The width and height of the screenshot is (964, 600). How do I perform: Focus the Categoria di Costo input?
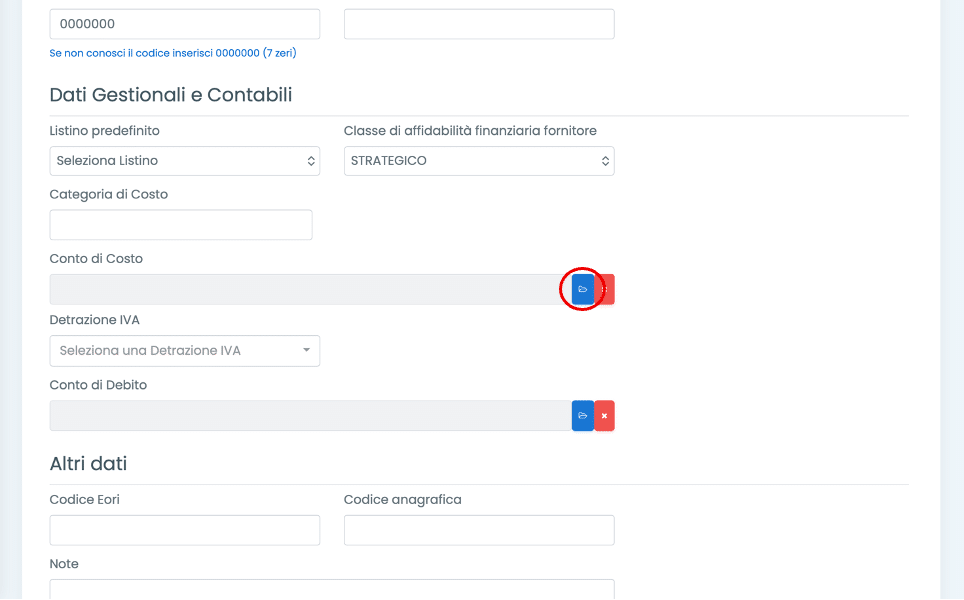click(181, 225)
